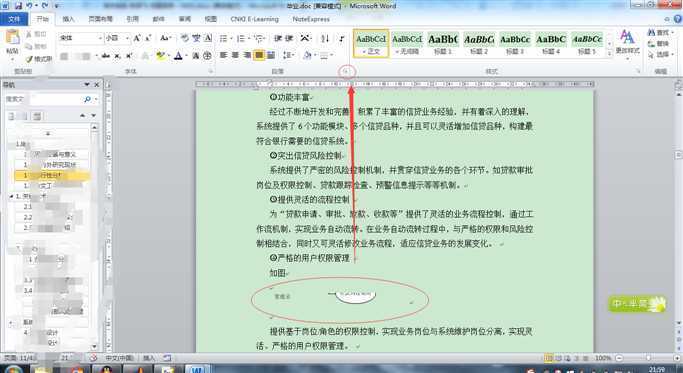Image resolution: width=683 pixels, height=373 pixels.
Task: Switch to the Insert (插入) tab
Action: point(68,19)
